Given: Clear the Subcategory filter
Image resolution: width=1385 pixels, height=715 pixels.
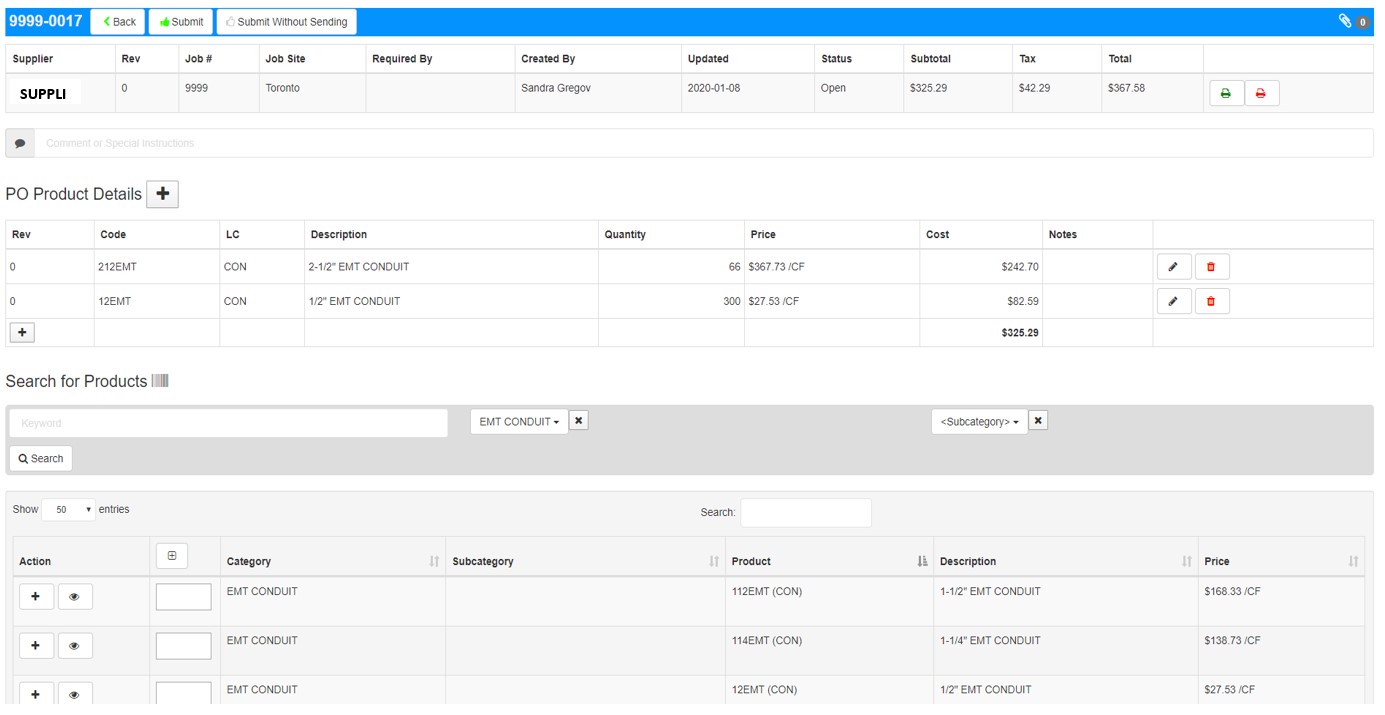Looking at the screenshot, I should point(1038,421).
